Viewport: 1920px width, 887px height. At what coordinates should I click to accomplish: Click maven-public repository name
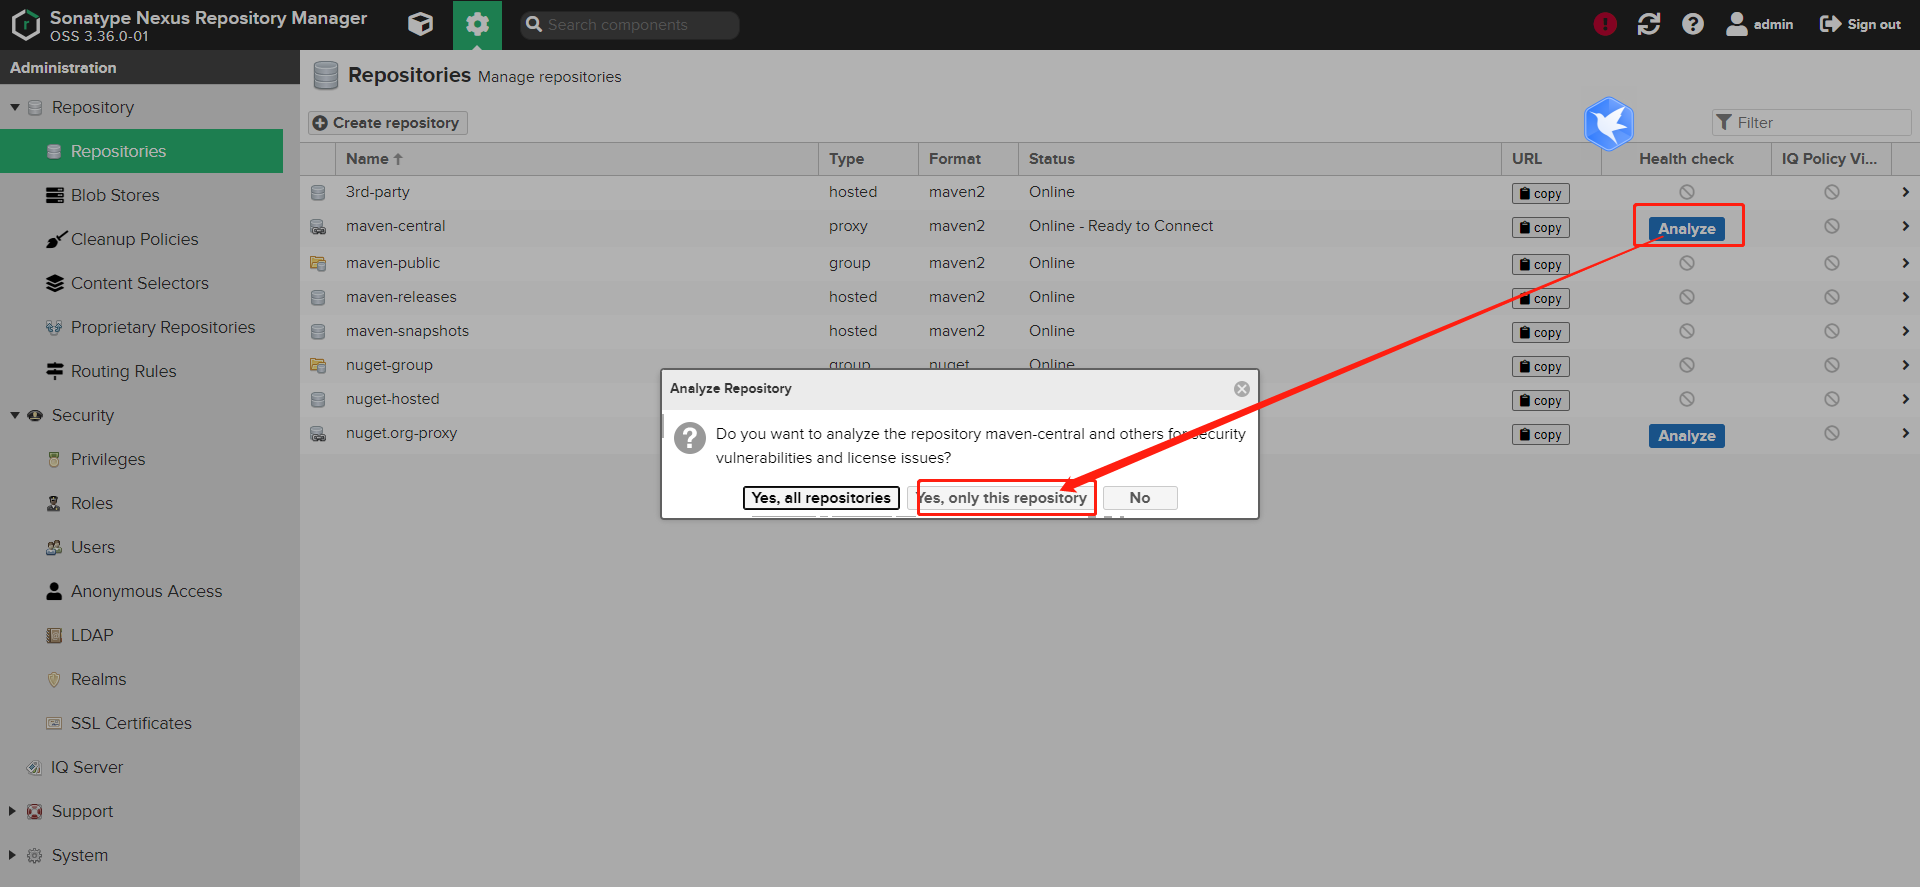tap(392, 263)
